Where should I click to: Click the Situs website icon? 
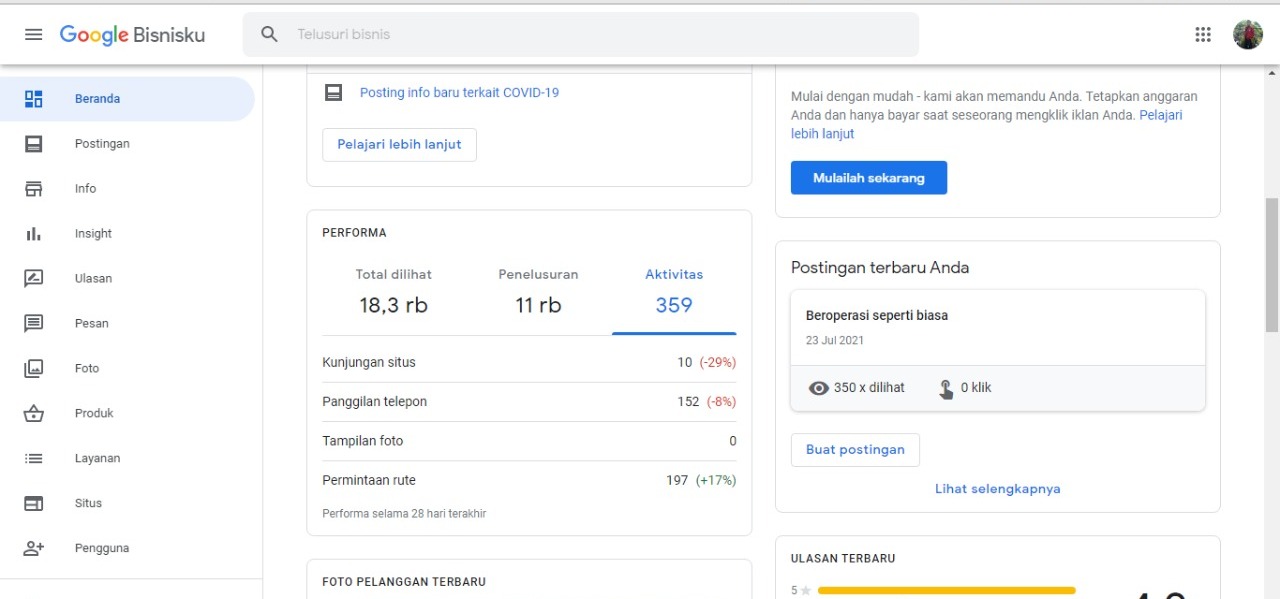tap(34, 504)
